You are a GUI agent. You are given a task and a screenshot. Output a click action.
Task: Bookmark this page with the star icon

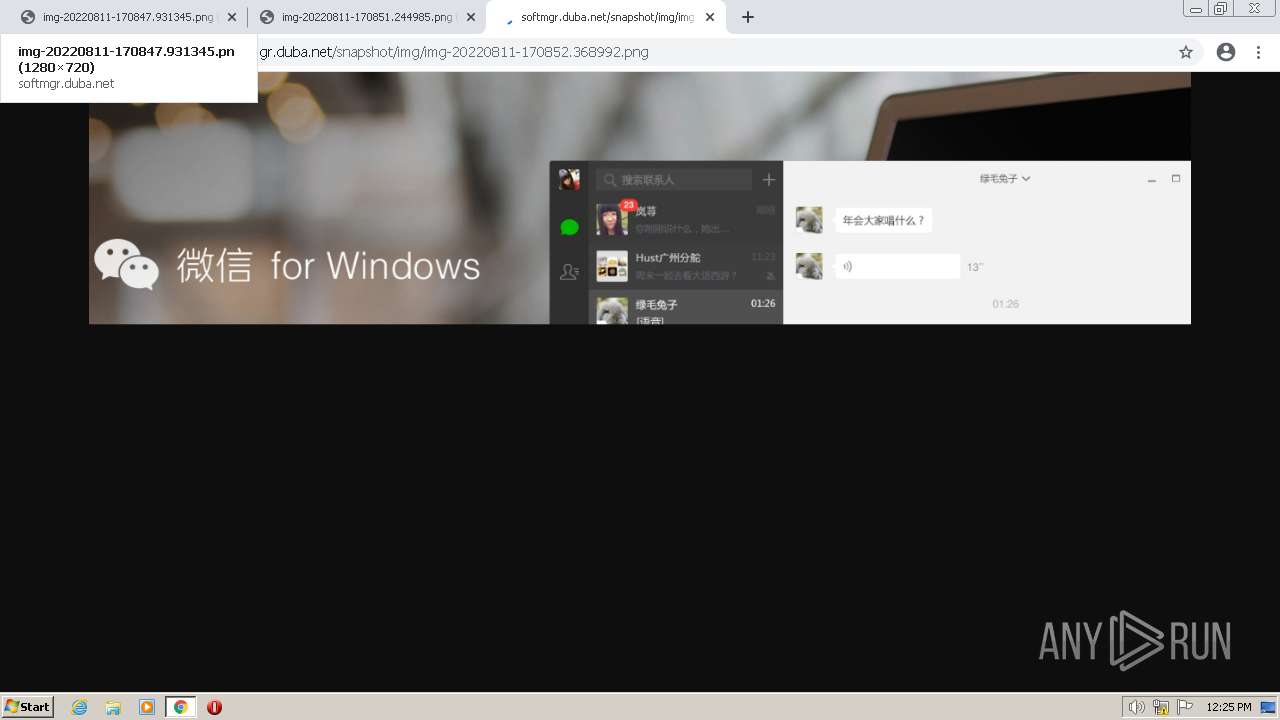pyautogui.click(x=1186, y=52)
